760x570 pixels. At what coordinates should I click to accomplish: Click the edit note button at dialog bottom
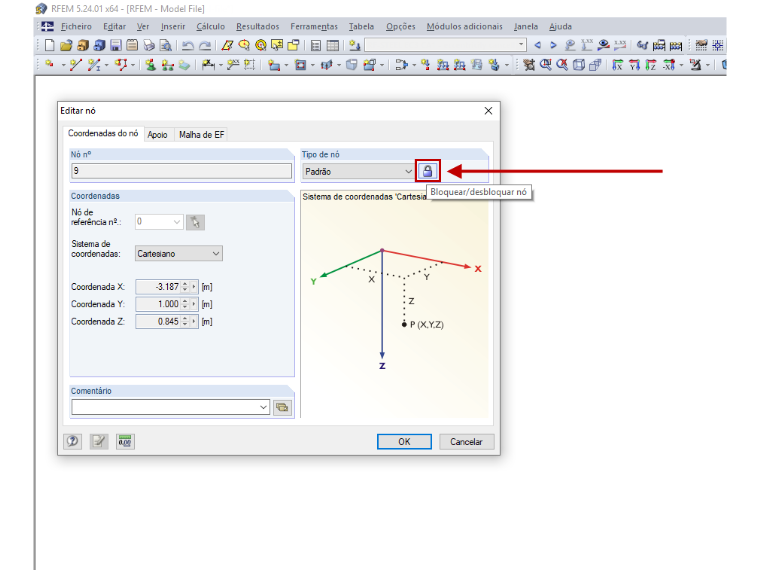(x=99, y=441)
